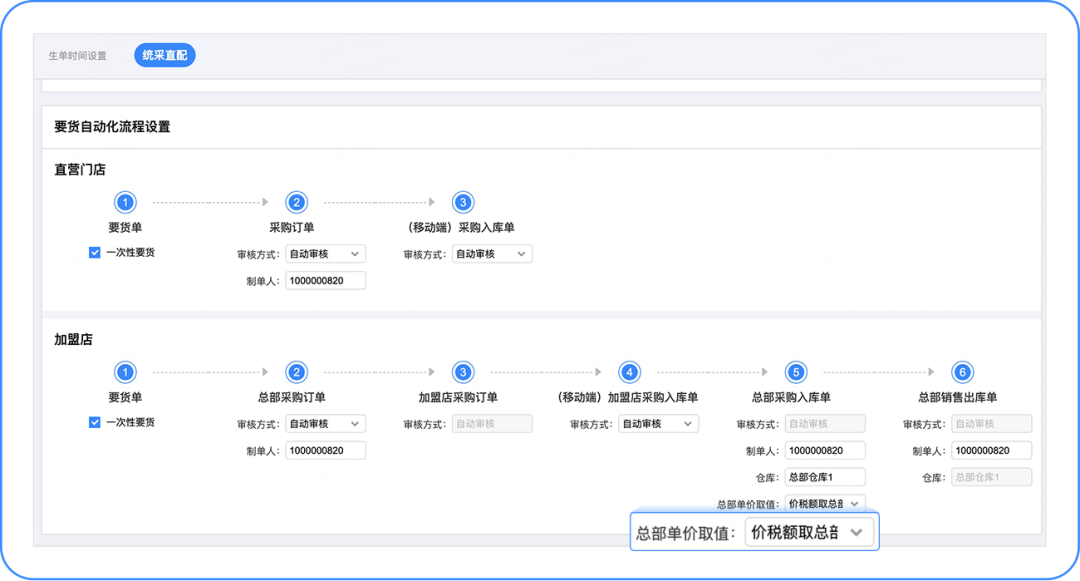The width and height of the screenshot is (1080, 581).
Task: Switch to 生单时间设置 tab
Action: click(x=77, y=56)
